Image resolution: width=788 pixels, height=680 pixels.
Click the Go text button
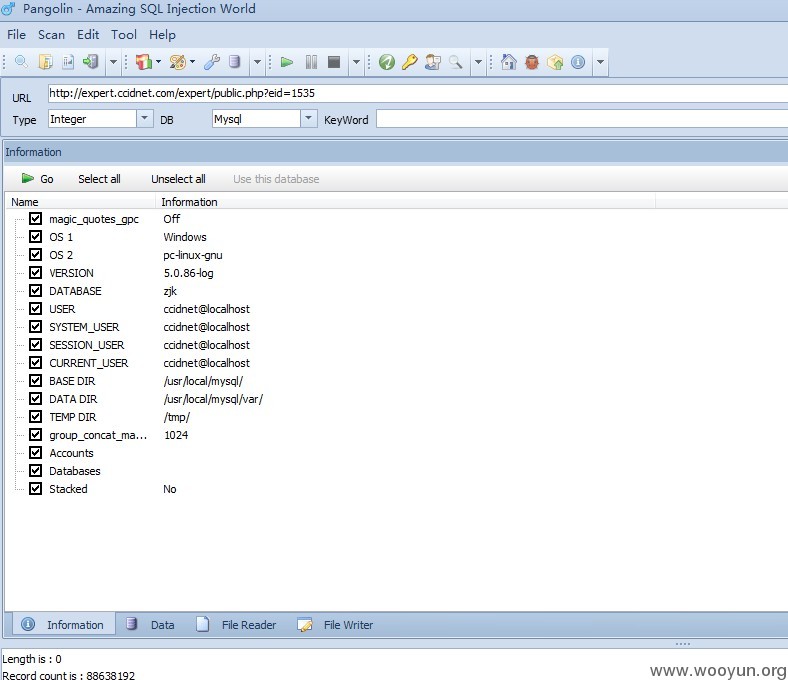(x=47, y=179)
